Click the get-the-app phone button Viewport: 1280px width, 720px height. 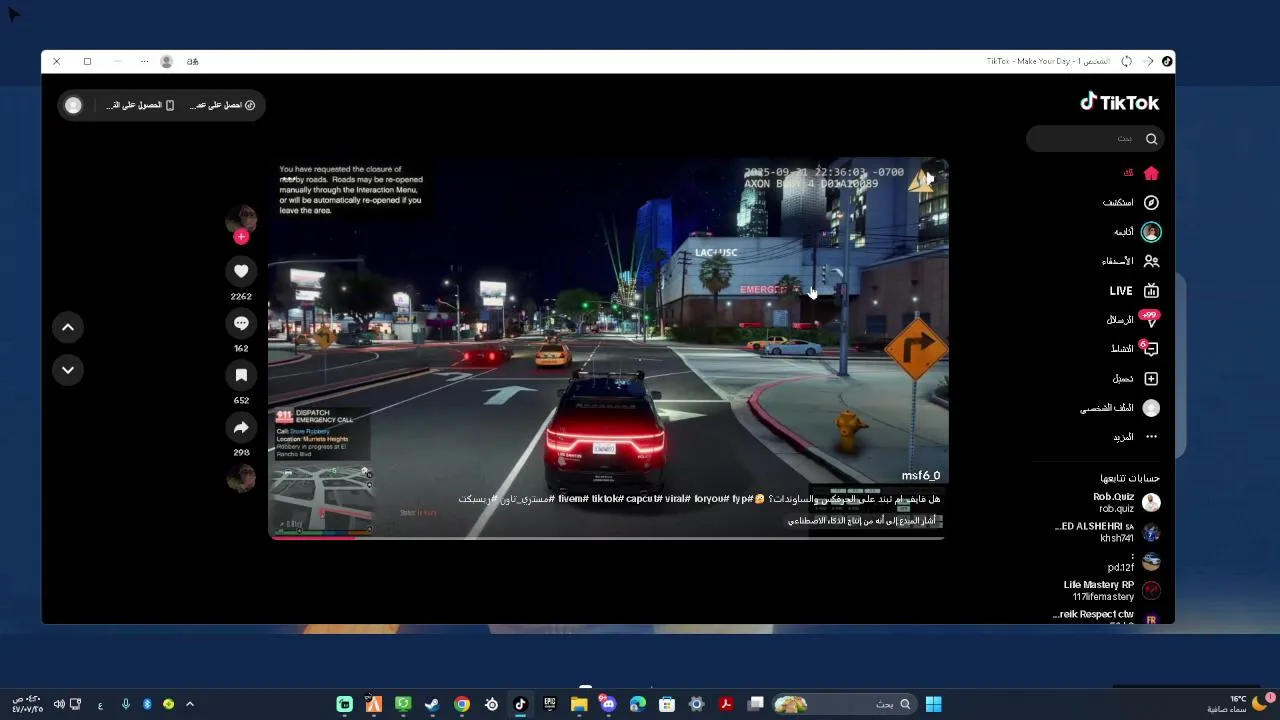pos(141,105)
